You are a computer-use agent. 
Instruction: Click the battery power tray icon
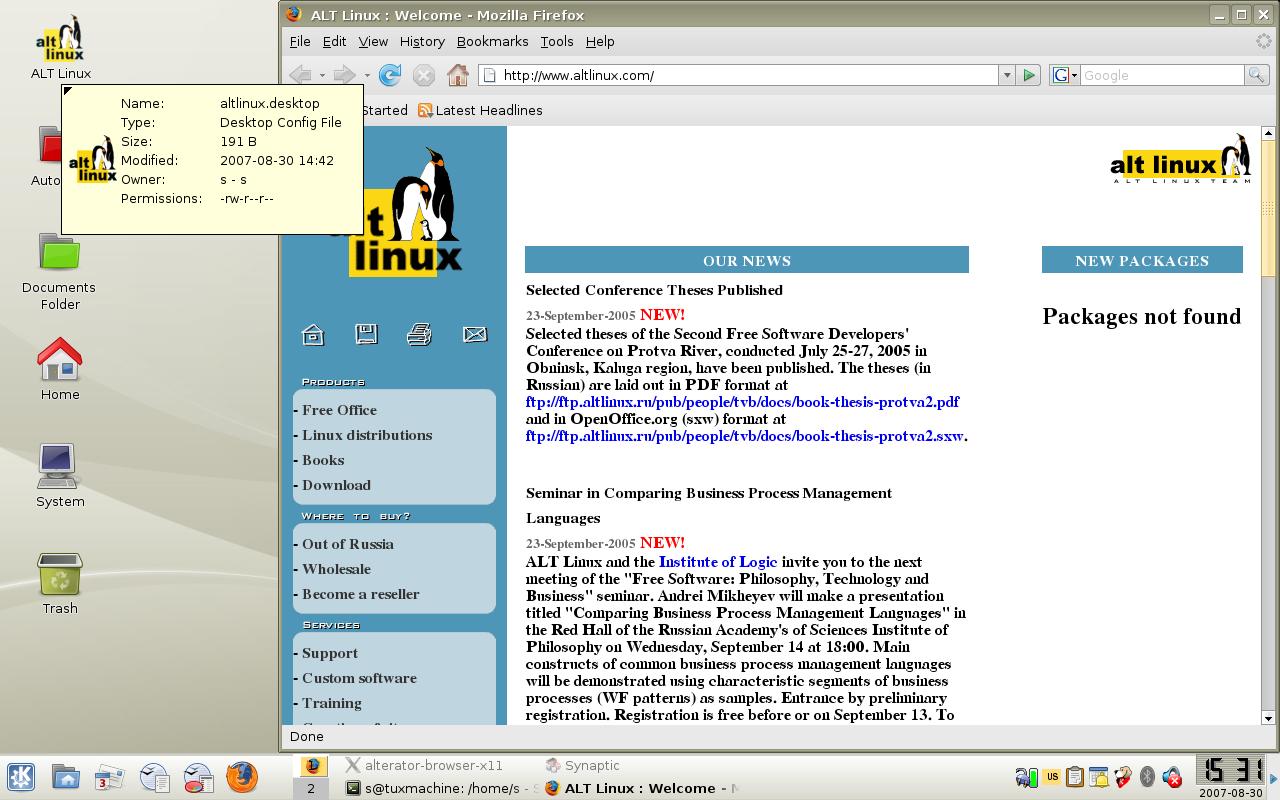1026,776
